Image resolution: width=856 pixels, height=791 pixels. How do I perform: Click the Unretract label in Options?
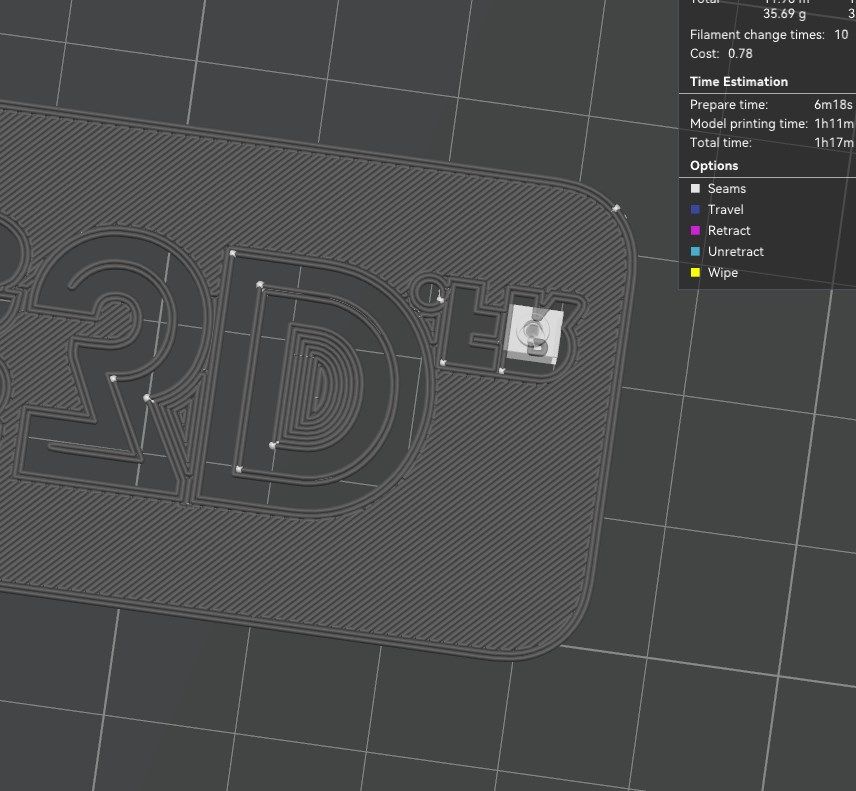click(735, 252)
